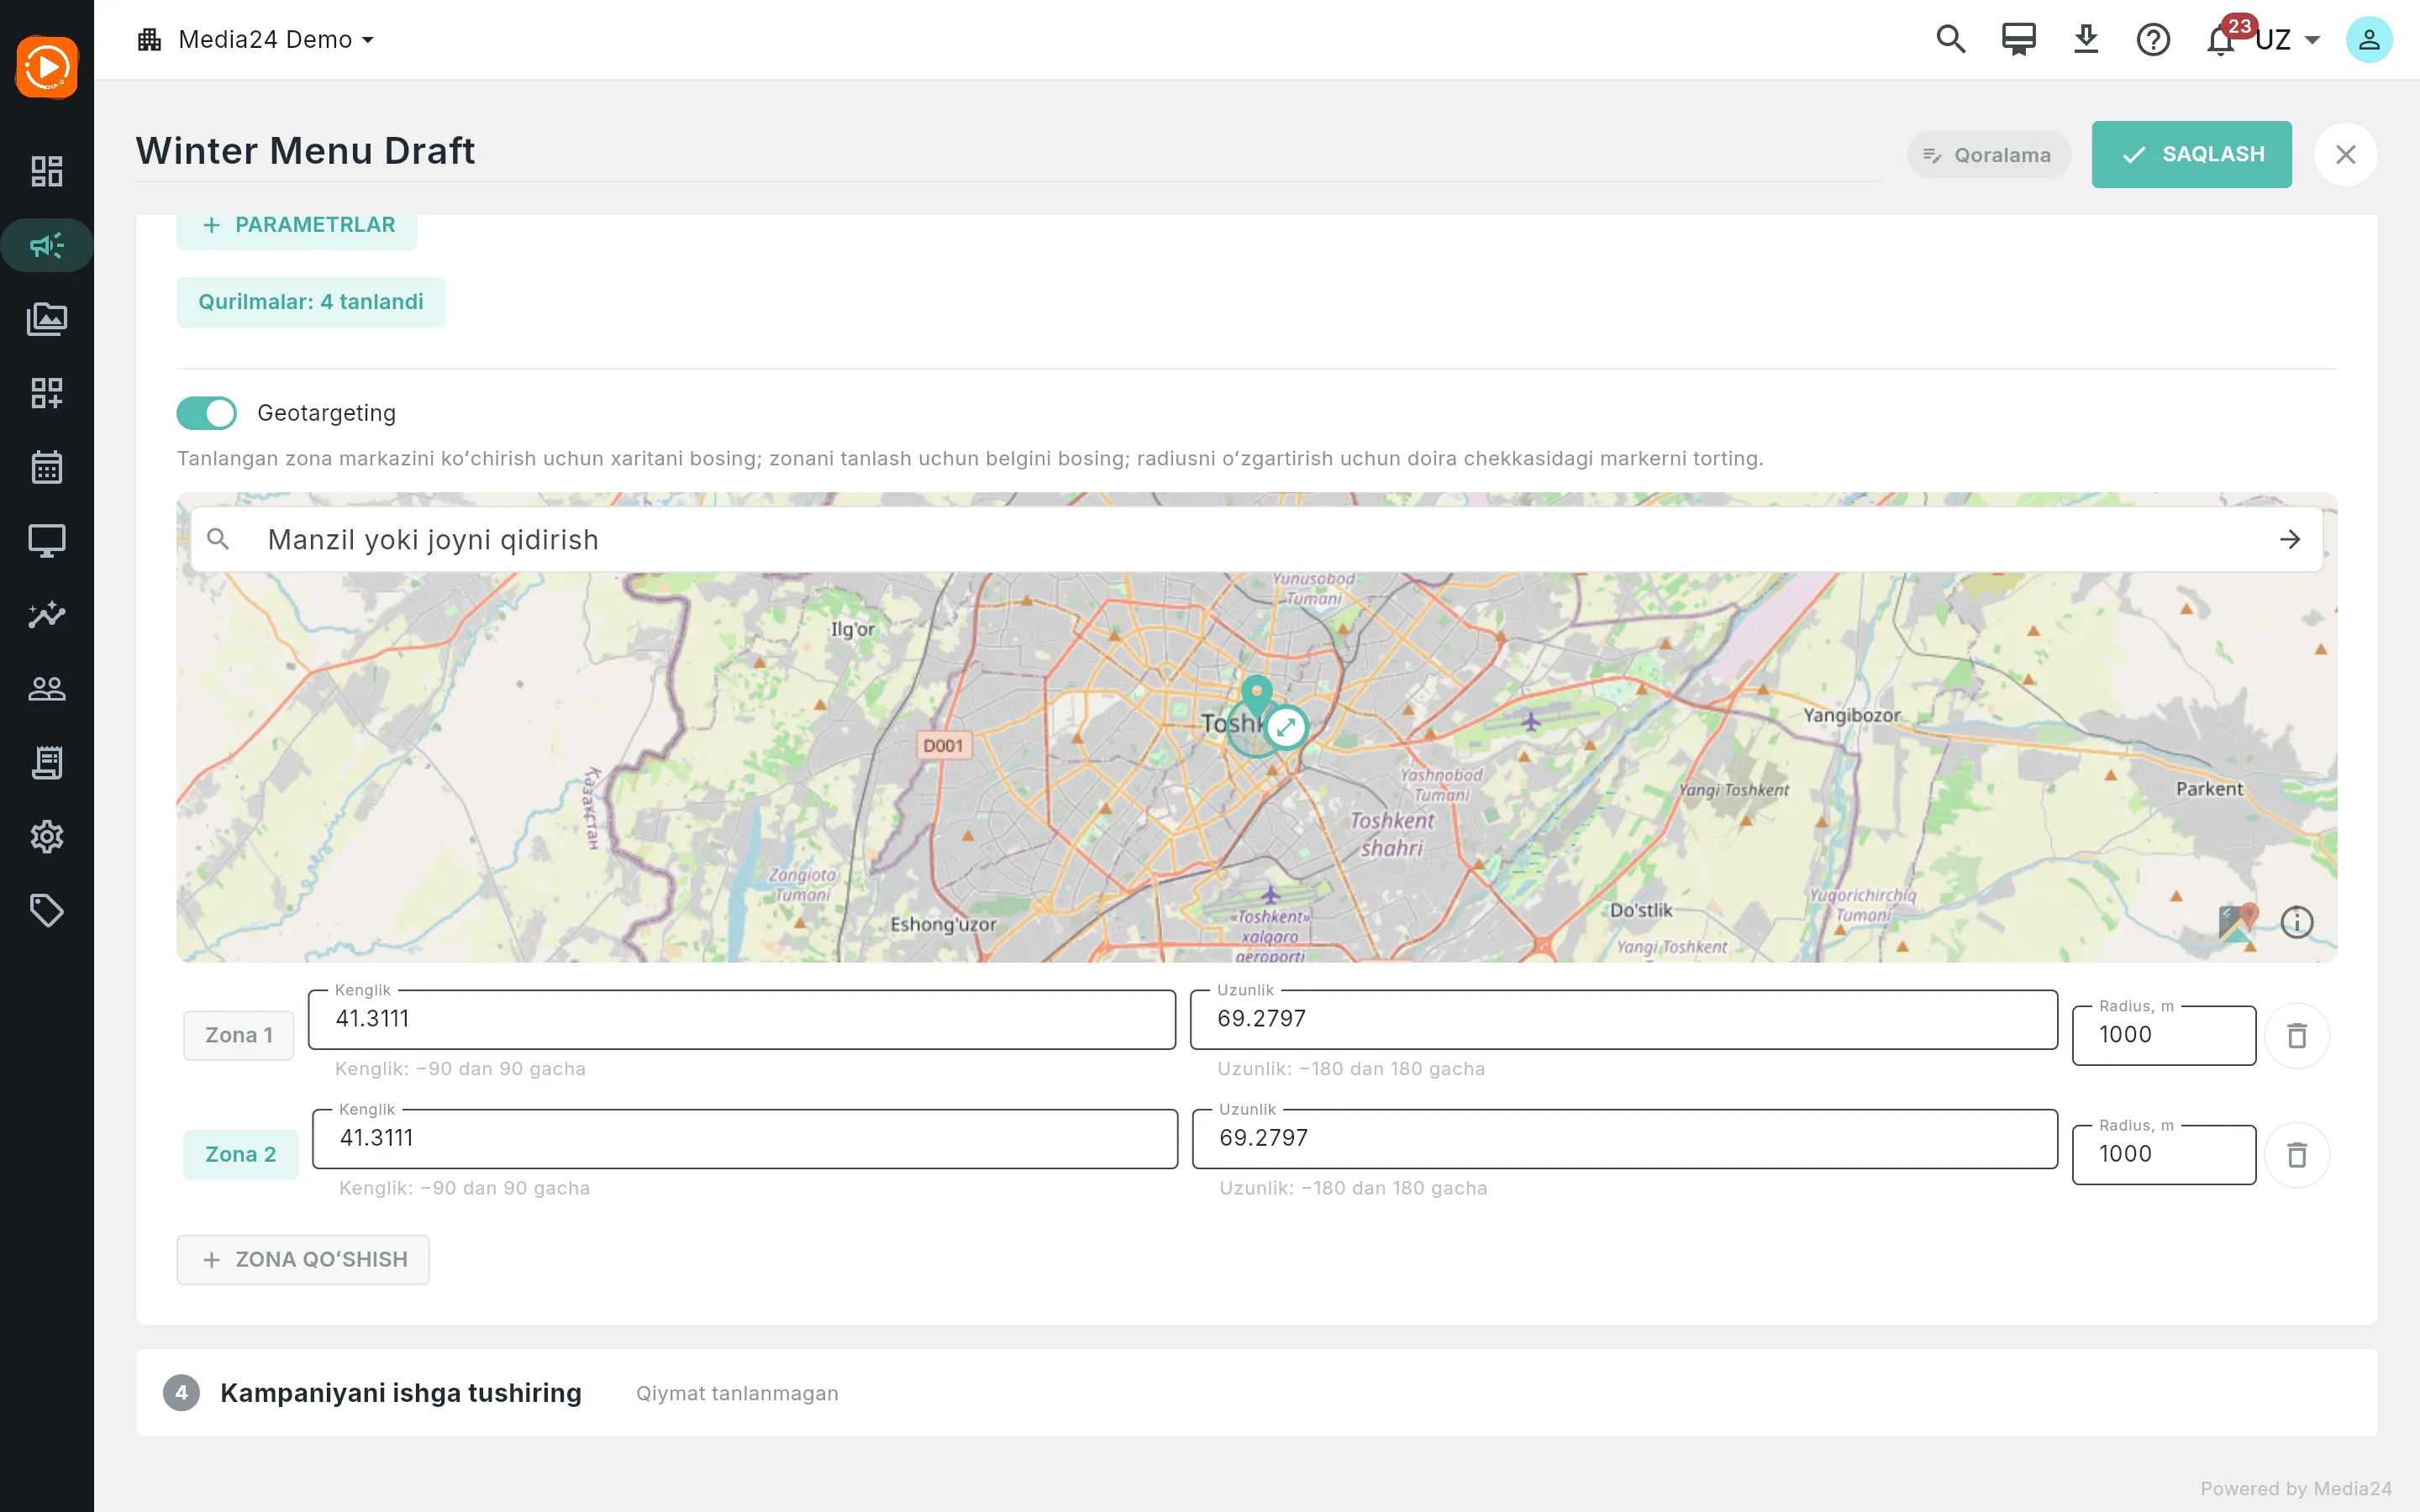Open the tags sidebar icon
The width and height of the screenshot is (2420, 1512).
coord(47,910)
